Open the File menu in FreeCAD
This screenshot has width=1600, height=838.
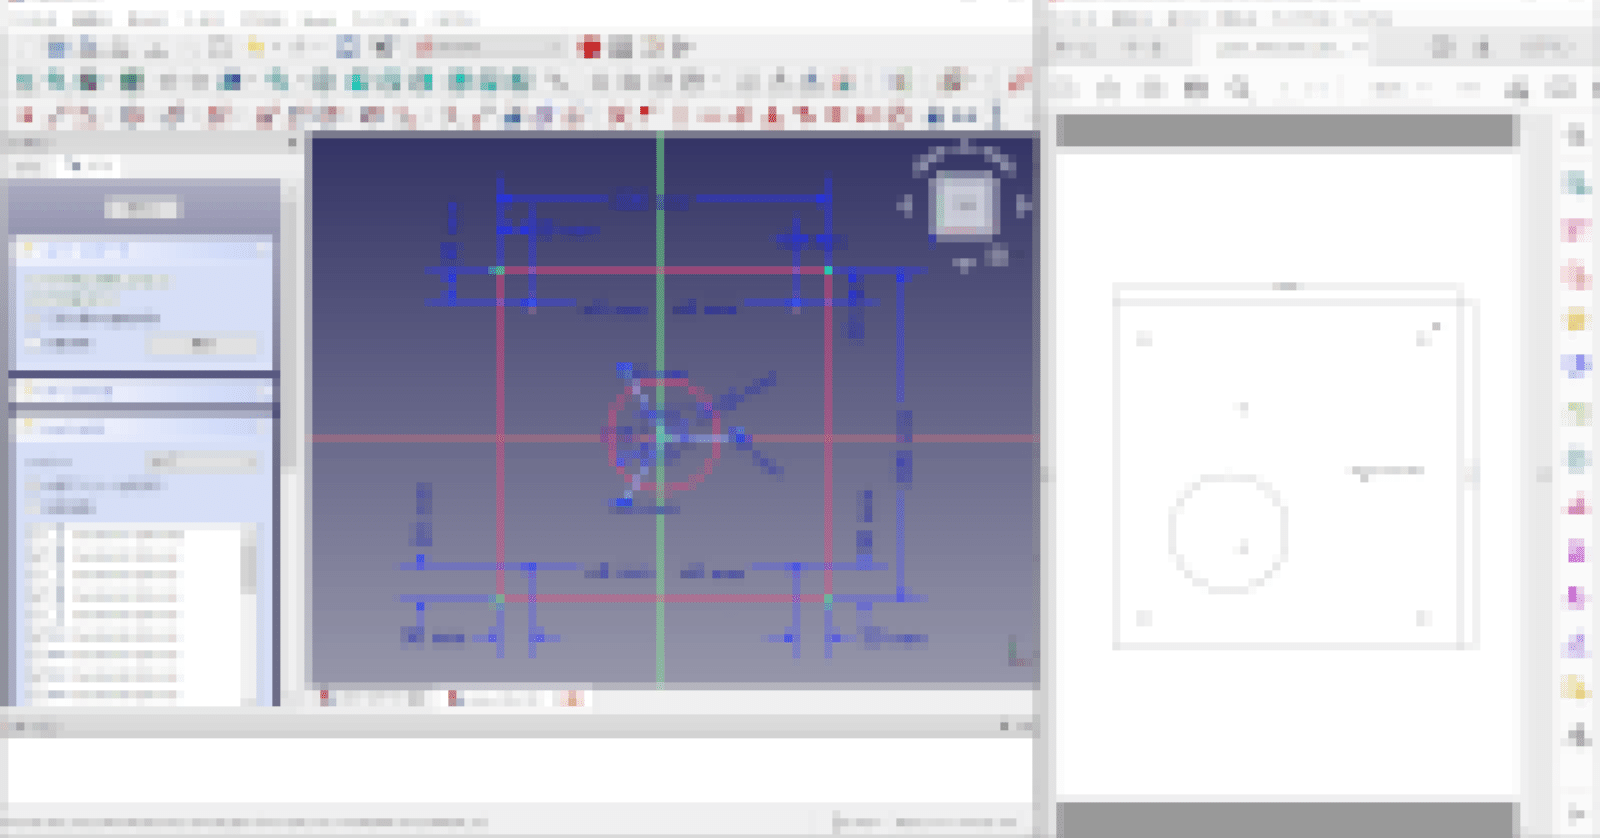point(32,19)
